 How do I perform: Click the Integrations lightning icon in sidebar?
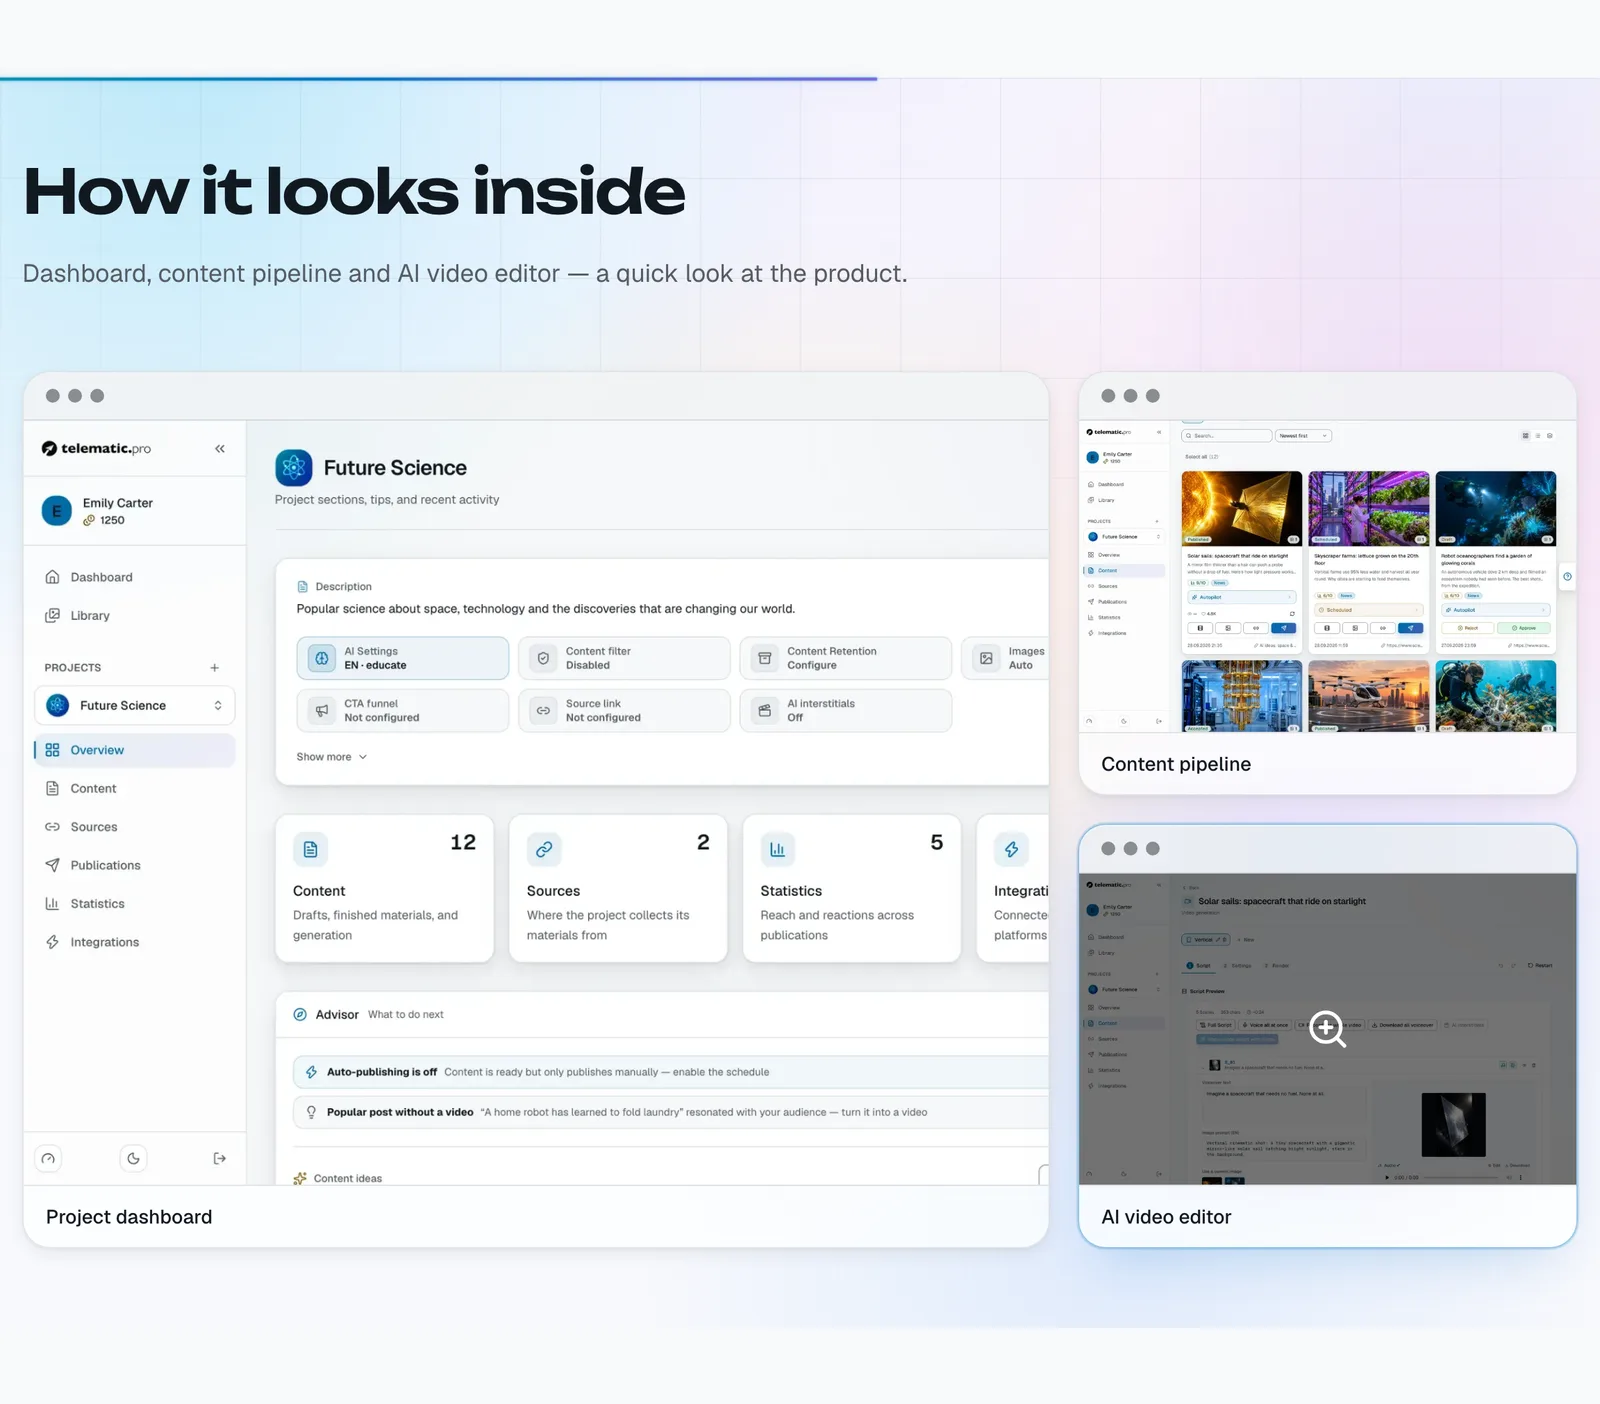53,942
